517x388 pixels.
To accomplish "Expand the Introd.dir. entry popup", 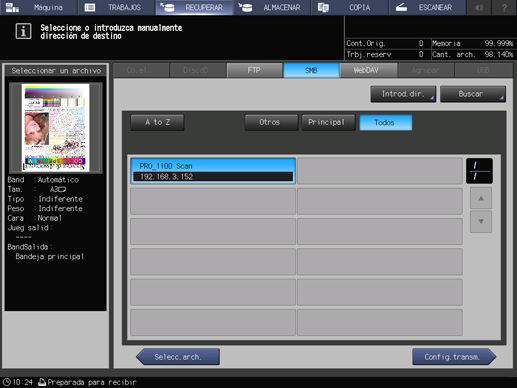I will click(x=403, y=94).
